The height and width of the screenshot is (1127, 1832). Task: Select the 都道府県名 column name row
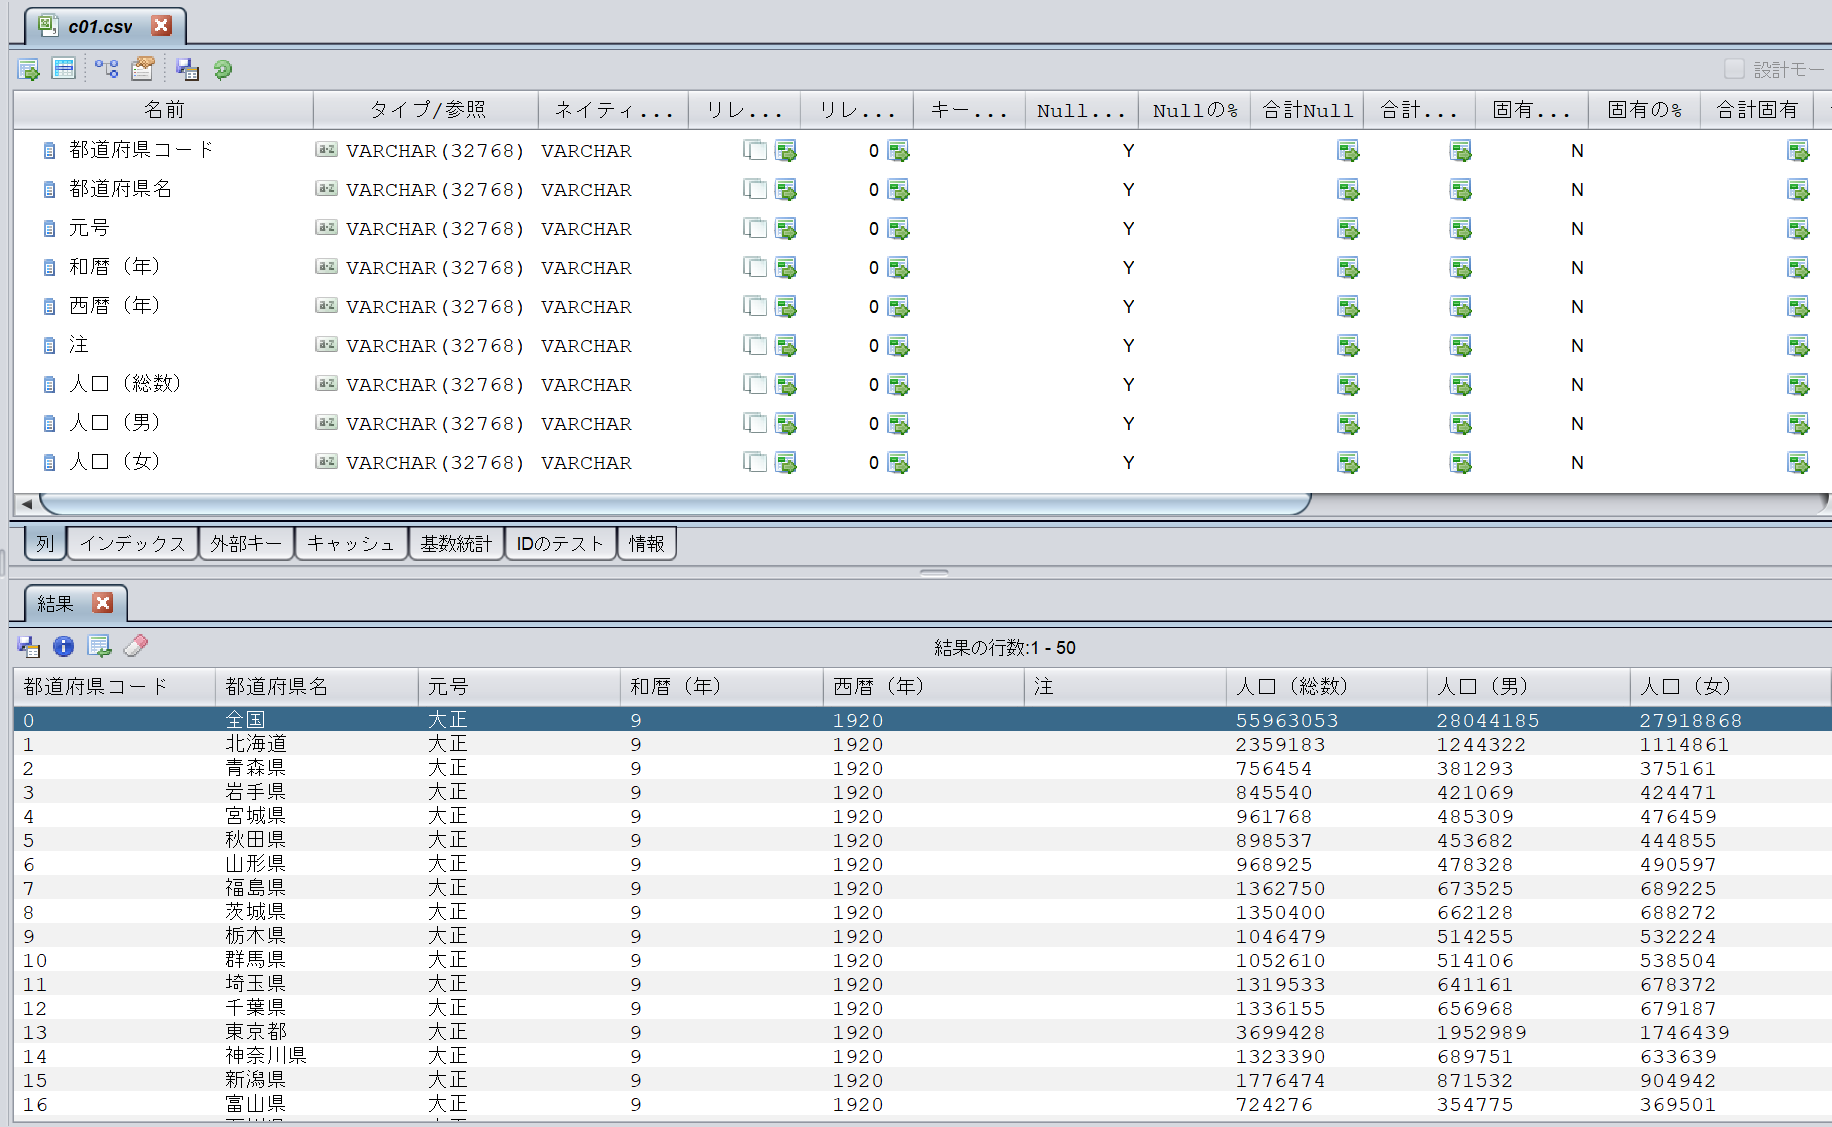click(121, 189)
